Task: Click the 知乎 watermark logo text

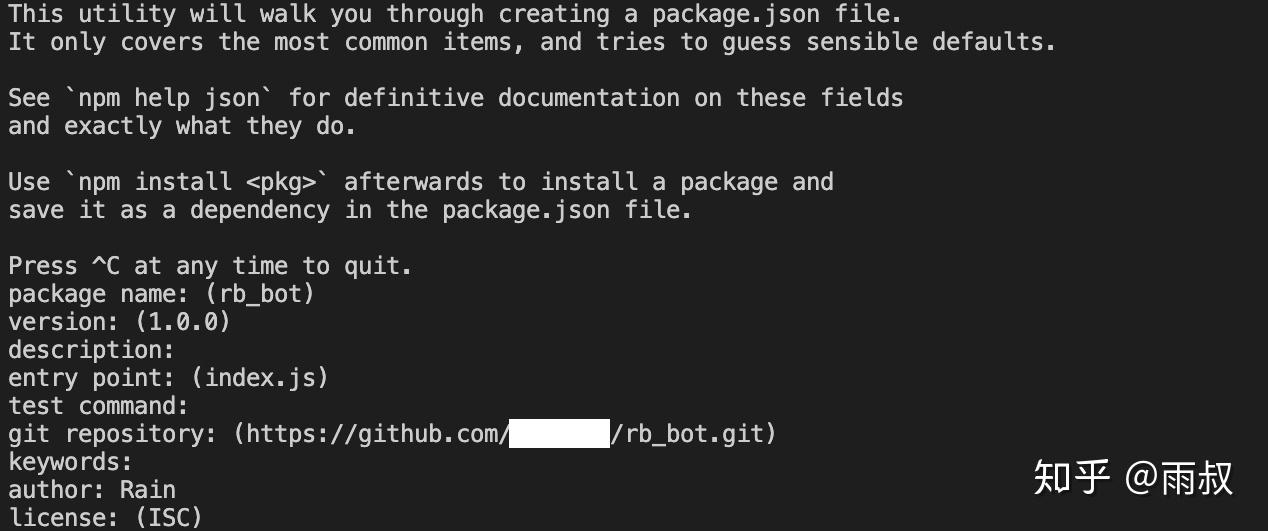Action: [1071, 477]
